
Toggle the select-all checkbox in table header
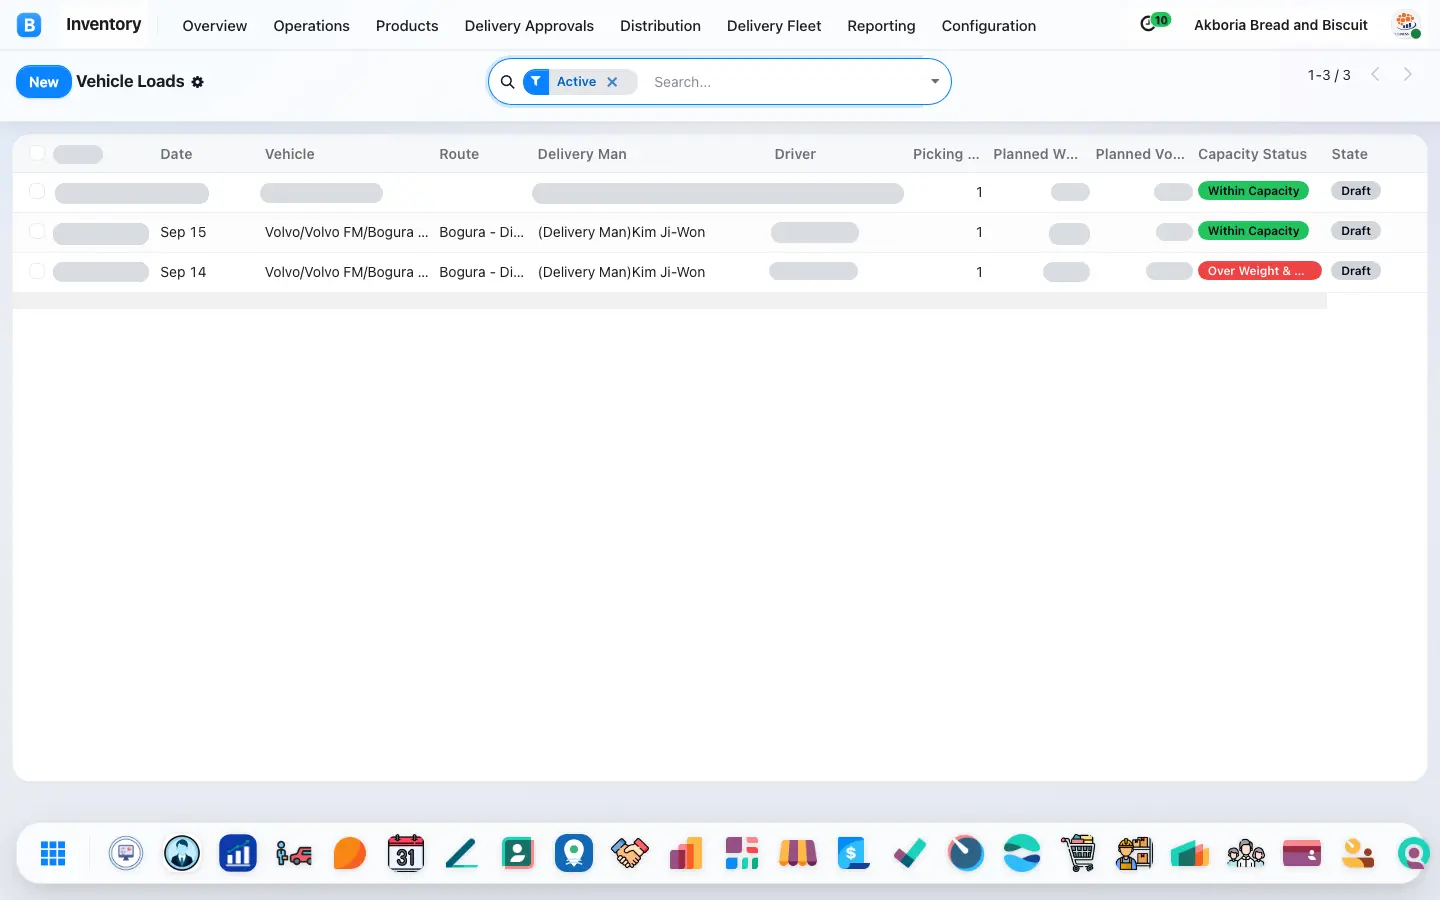click(x=37, y=153)
